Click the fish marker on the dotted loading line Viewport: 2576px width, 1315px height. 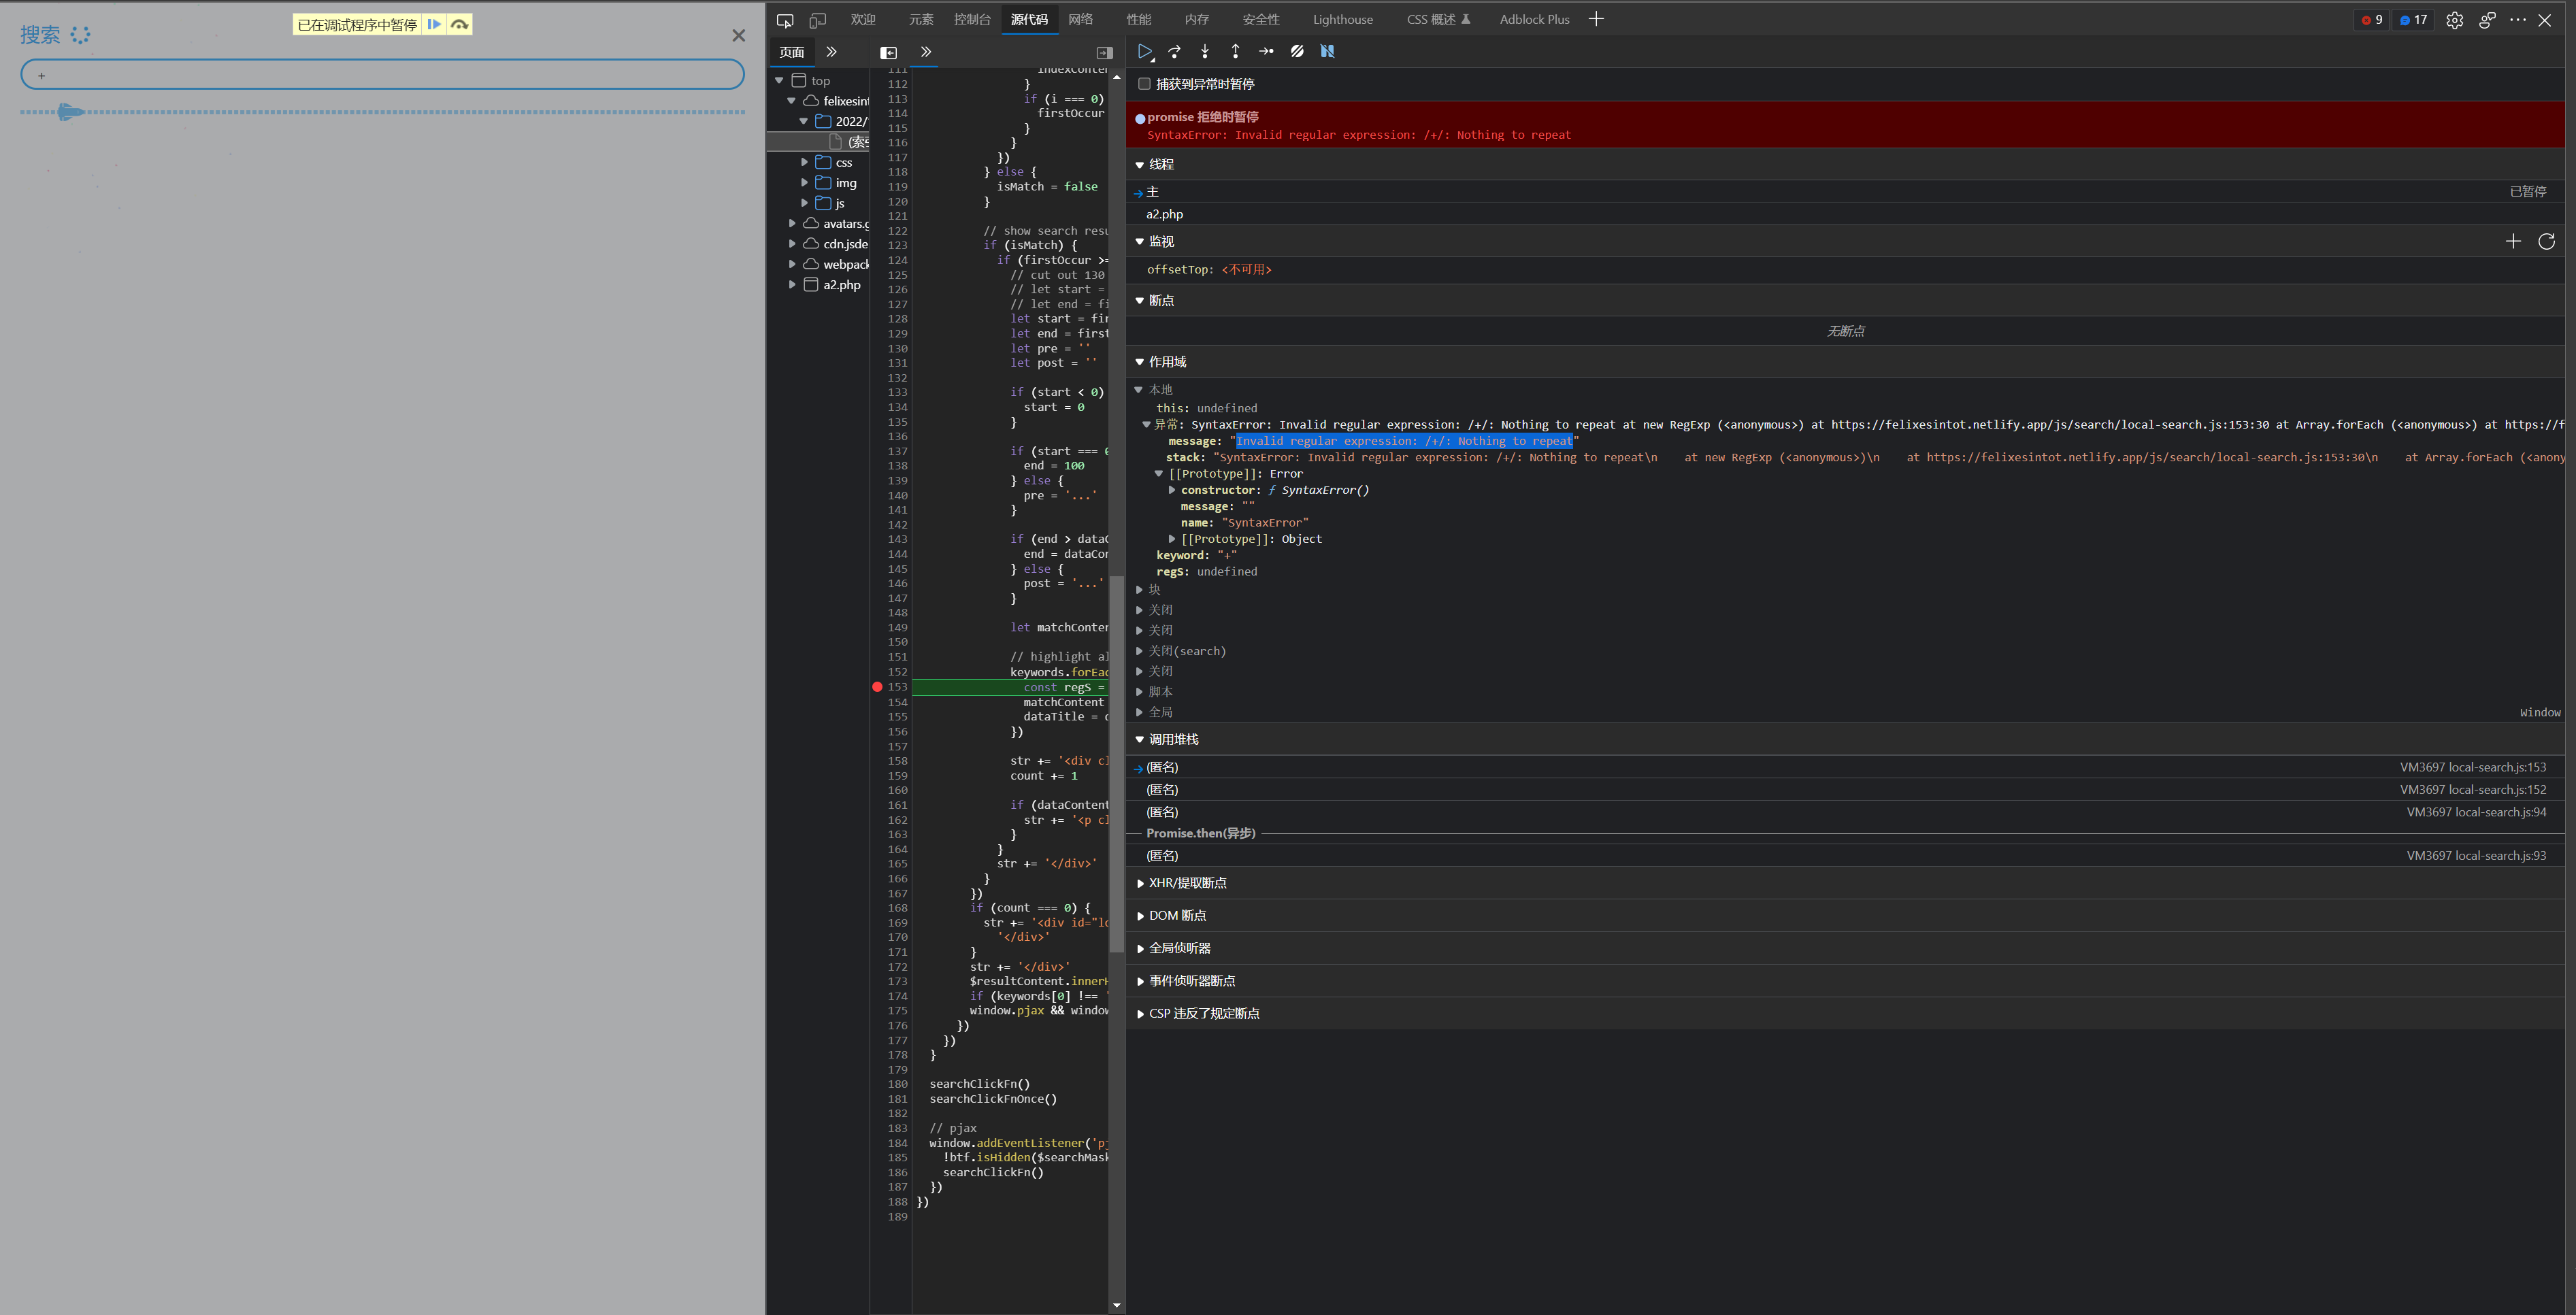(69, 112)
